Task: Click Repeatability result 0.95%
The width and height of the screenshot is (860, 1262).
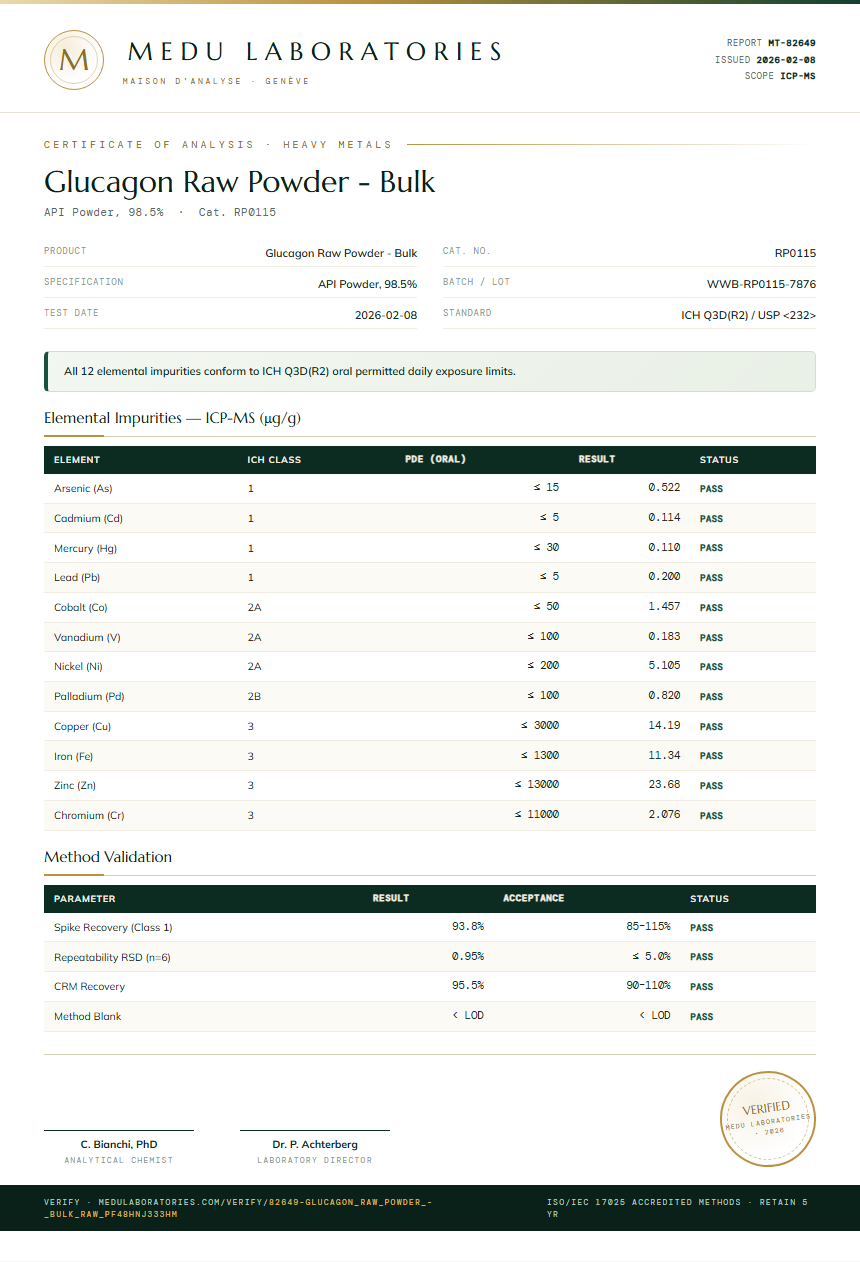Action: pyautogui.click(x=468, y=956)
